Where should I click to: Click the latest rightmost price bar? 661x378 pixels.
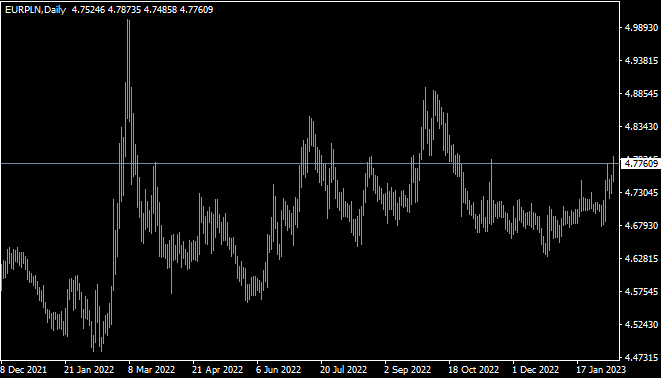(613, 169)
